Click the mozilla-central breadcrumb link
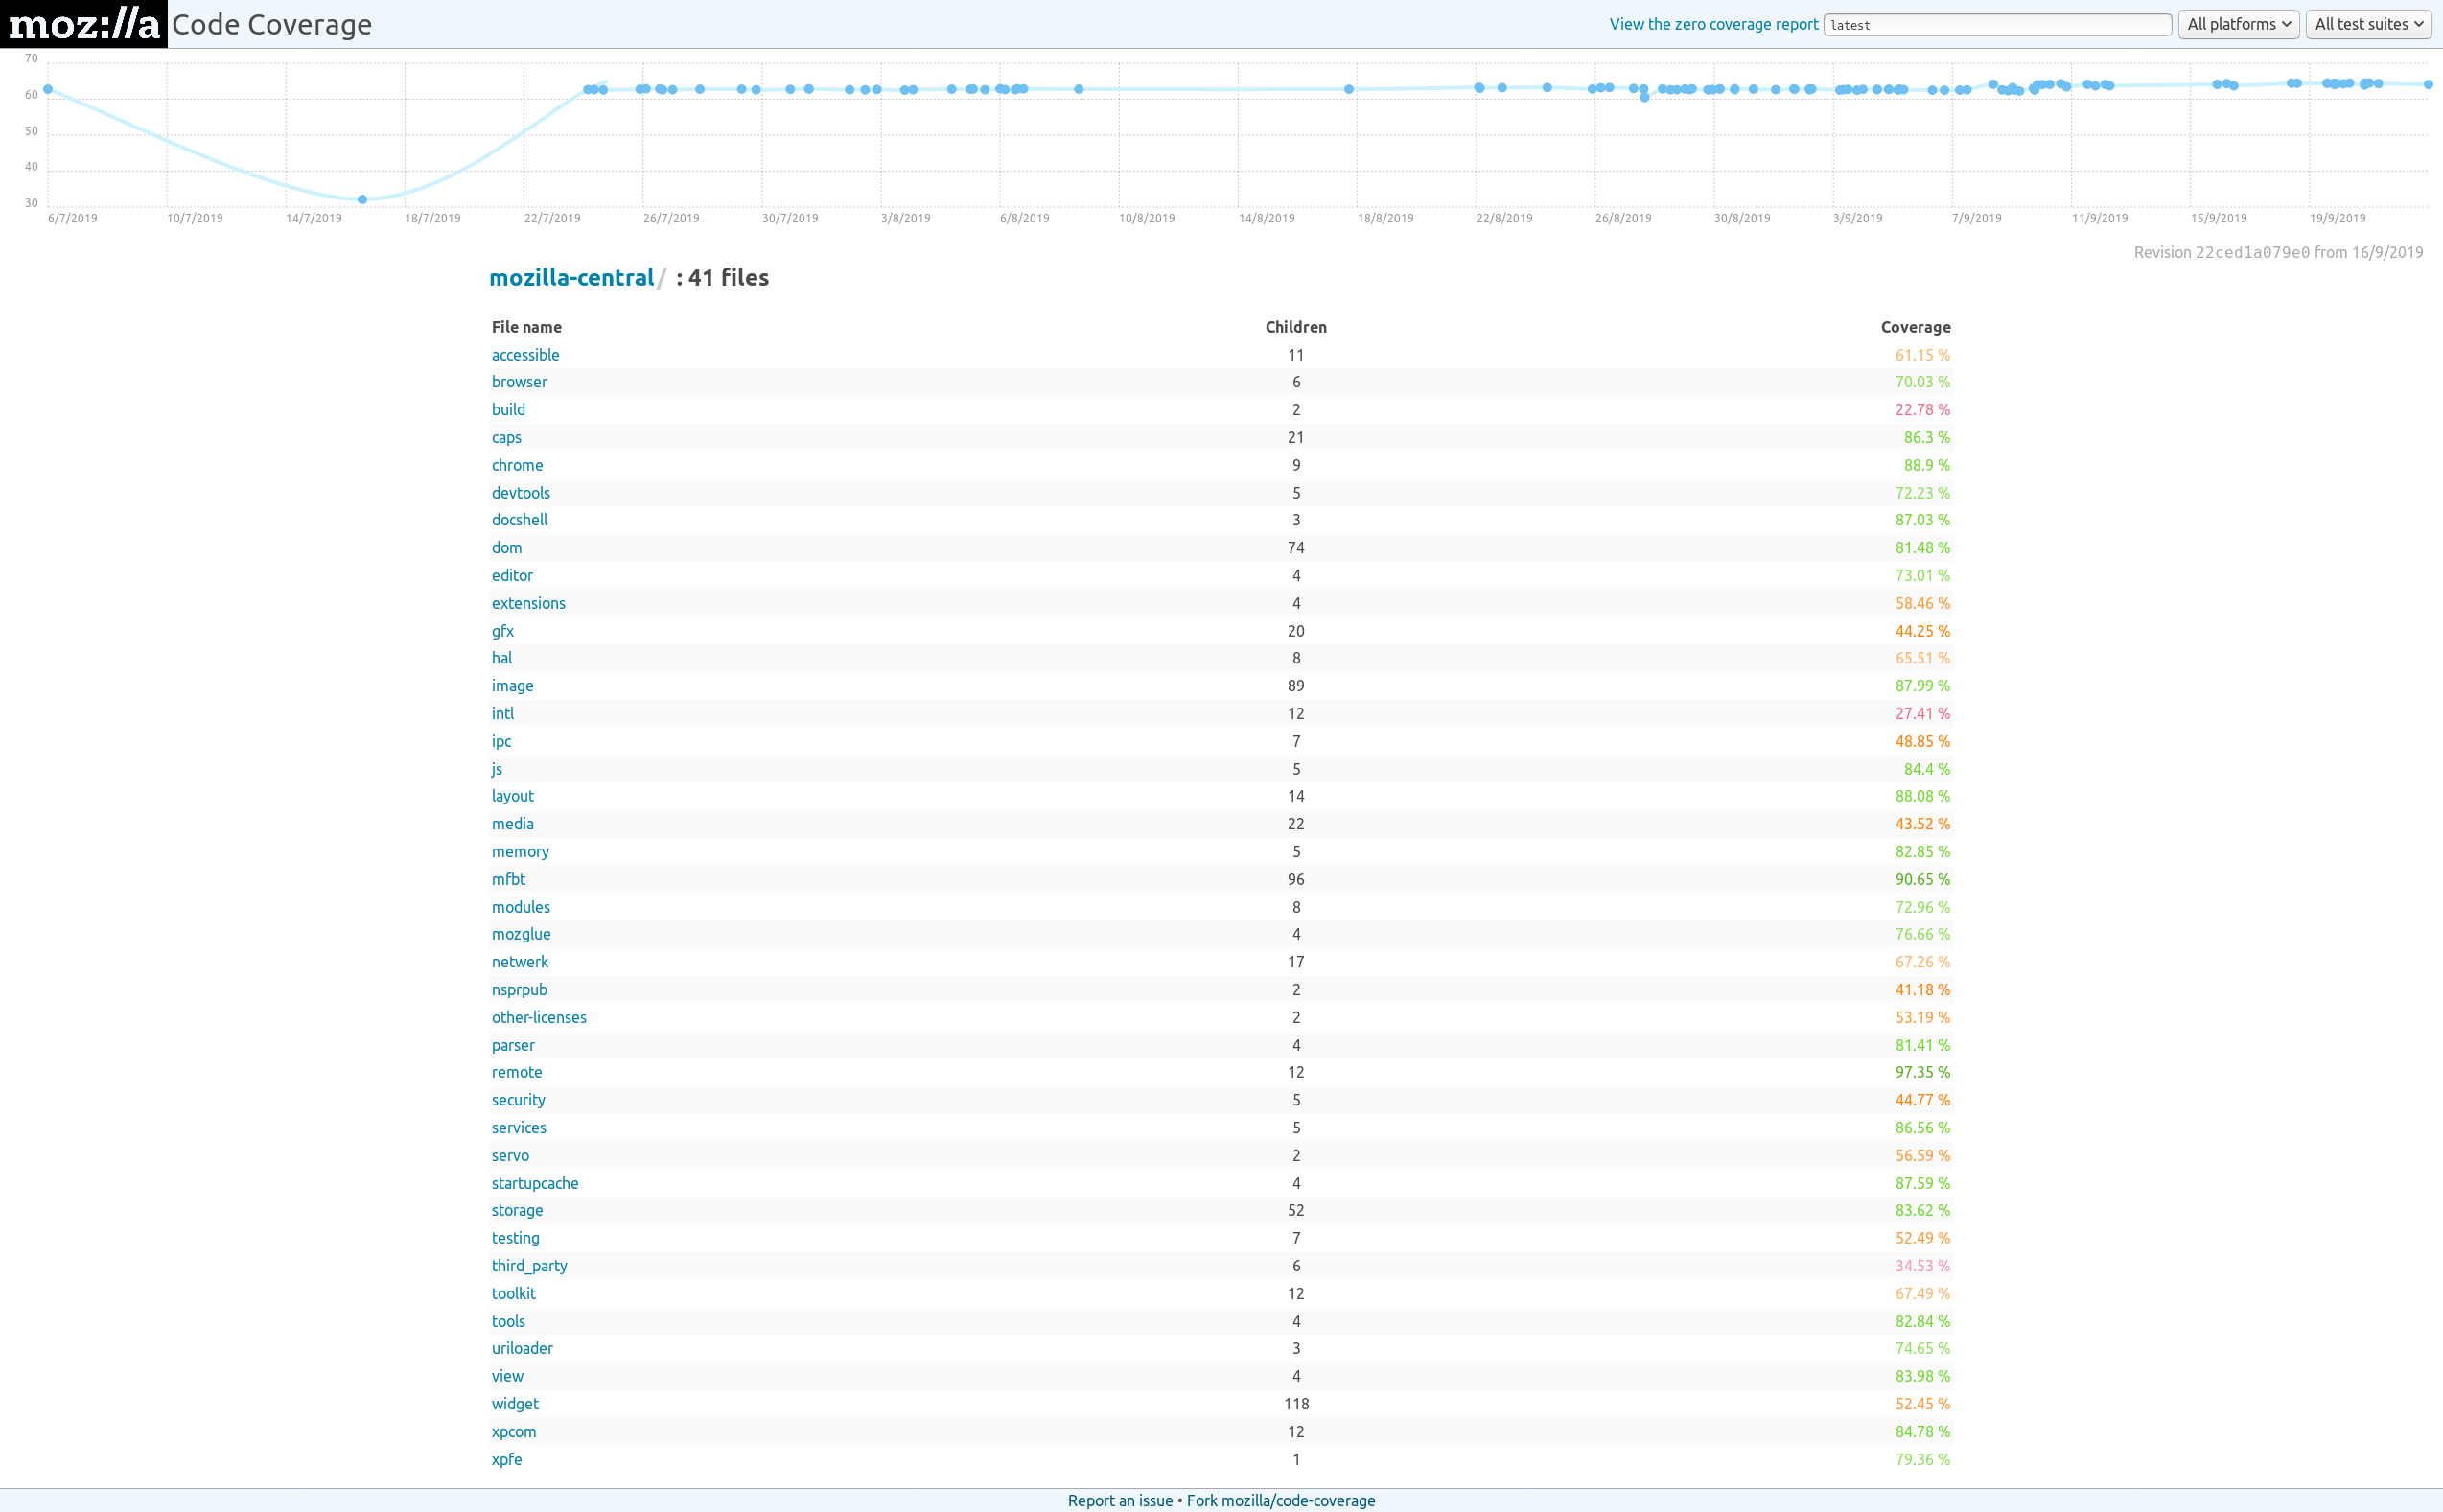2443x1512 pixels. click(571, 278)
